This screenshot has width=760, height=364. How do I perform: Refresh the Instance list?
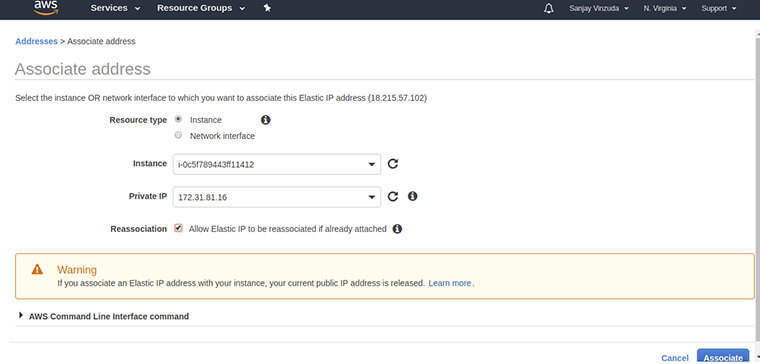[x=393, y=164]
